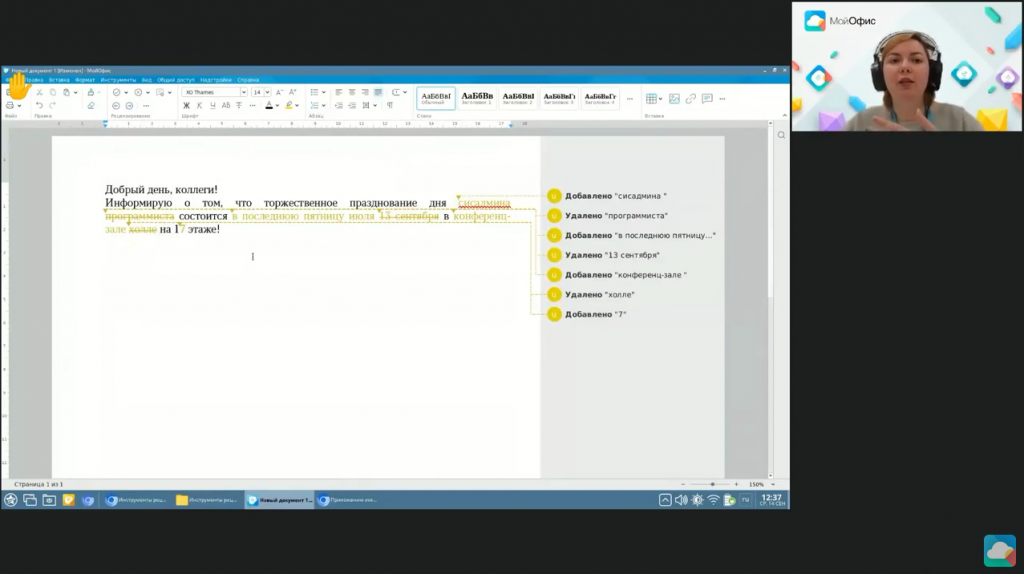Open the Track changes dropdown arrow

(170, 93)
